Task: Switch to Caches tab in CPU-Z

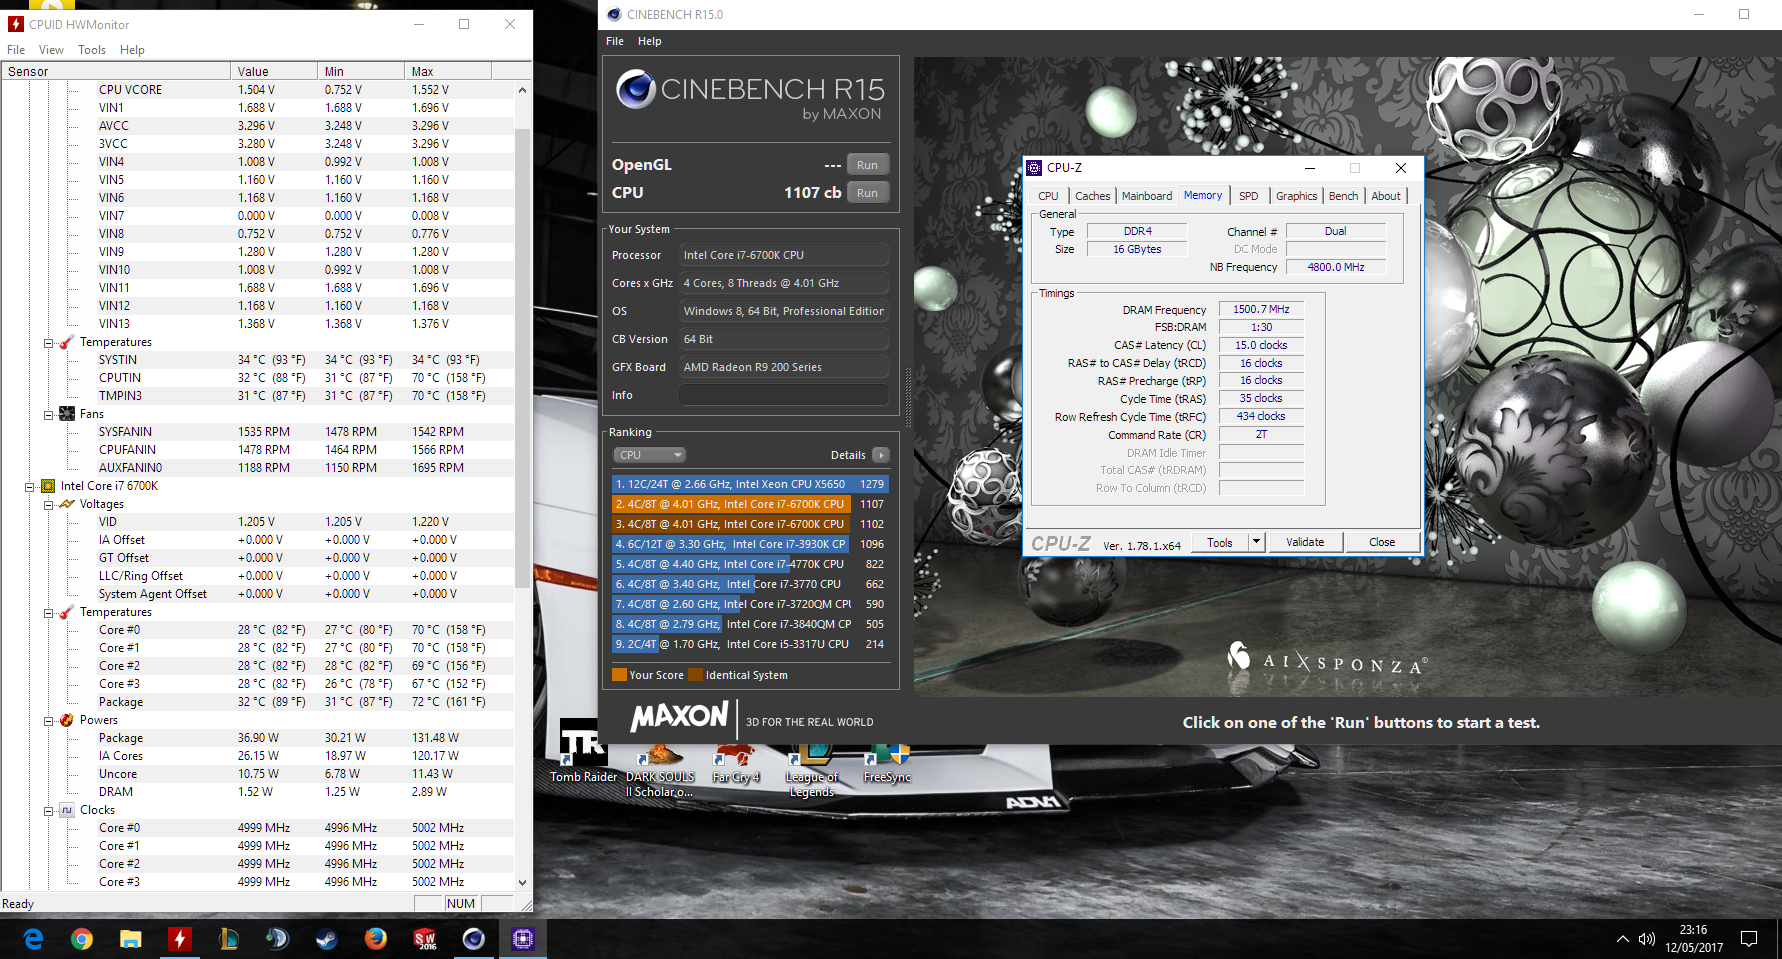Action: [1092, 196]
